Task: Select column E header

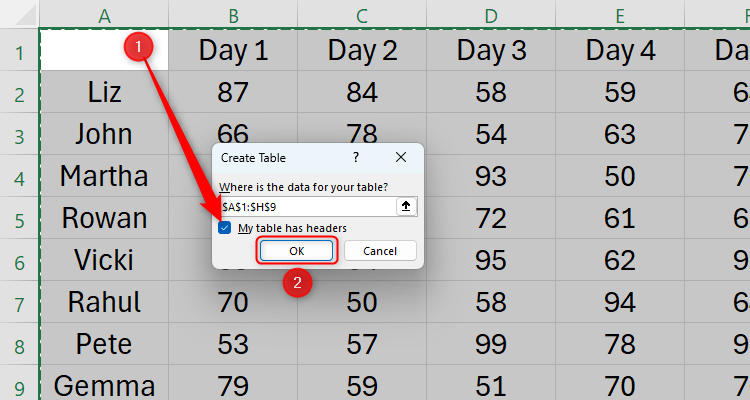Action: pyautogui.click(x=620, y=15)
